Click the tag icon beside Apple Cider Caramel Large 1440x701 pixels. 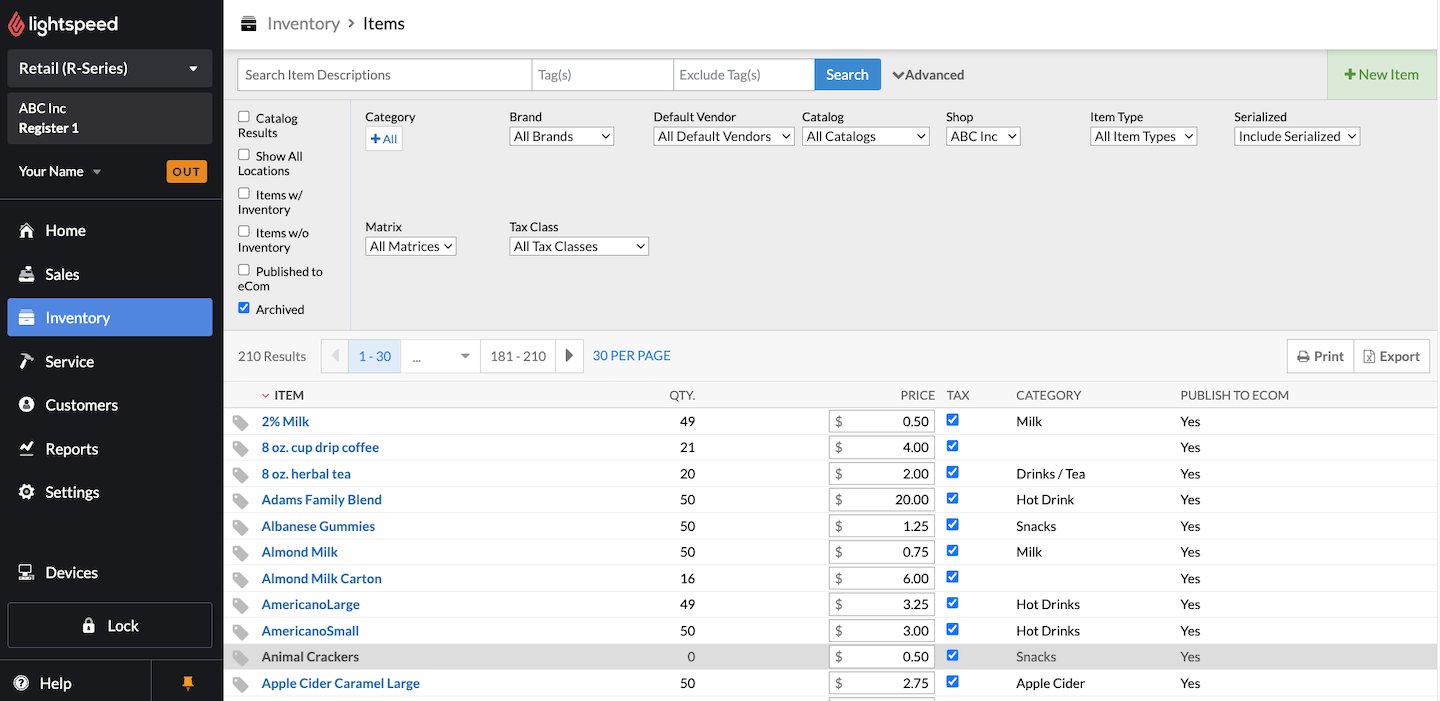click(240, 685)
